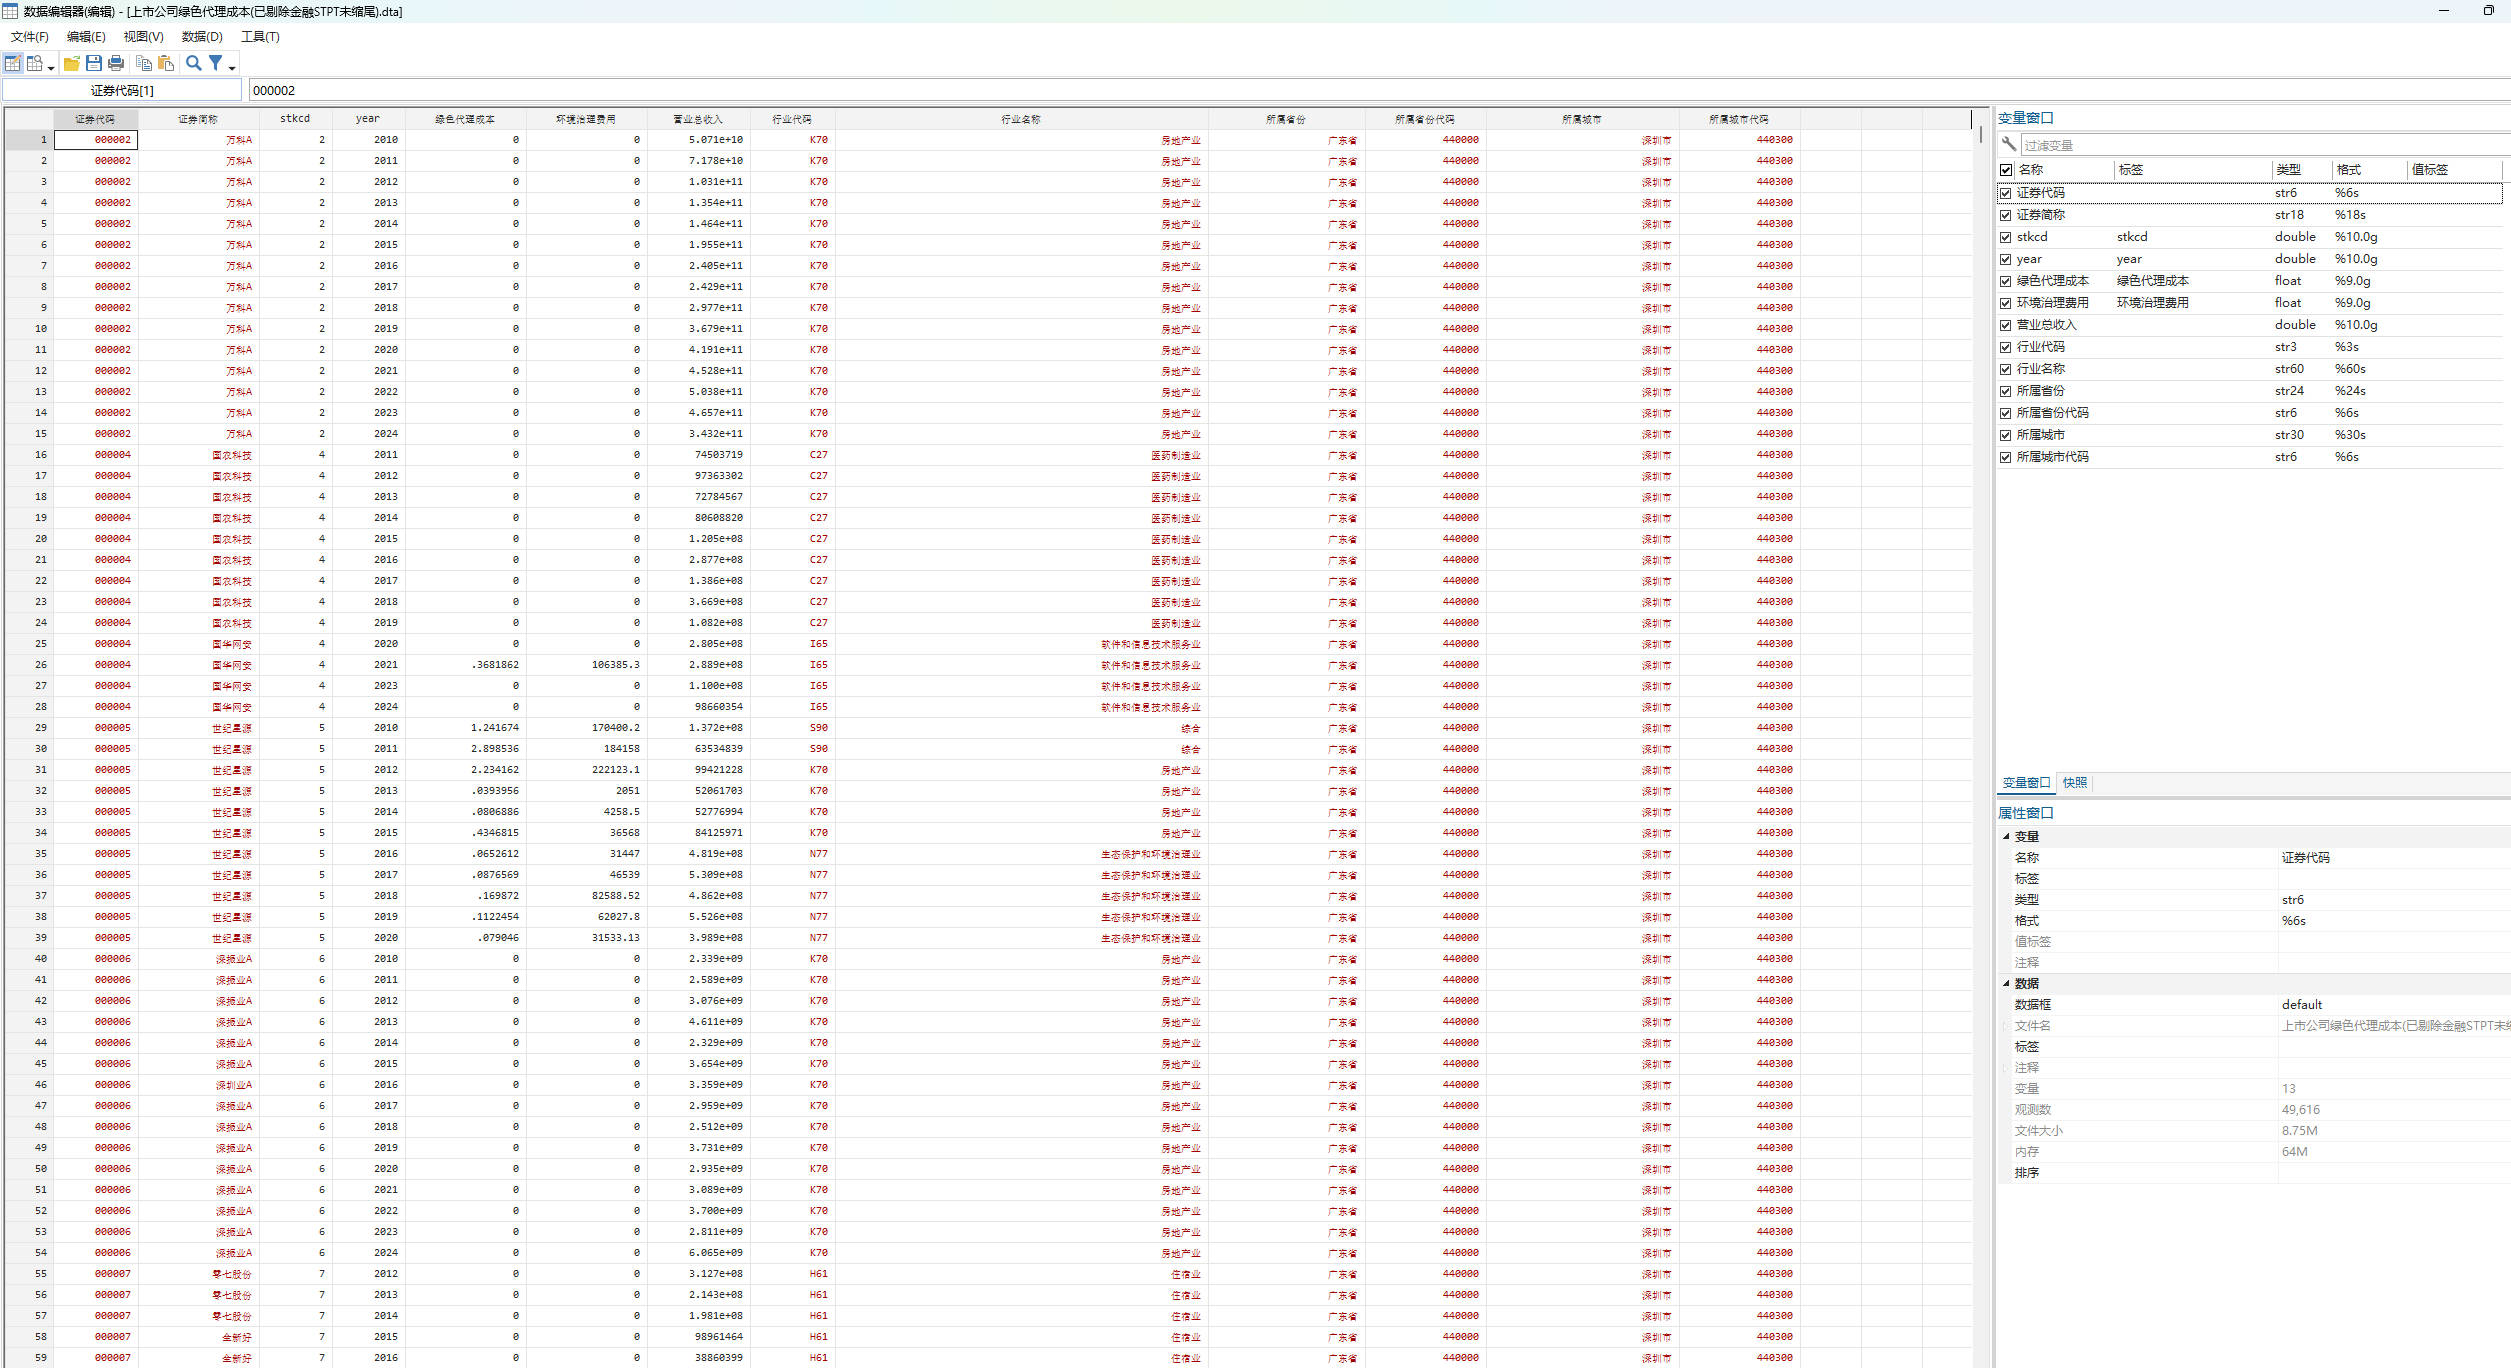The image size is (2511, 1368).
Task: Save dataset using the floppy disk icon
Action: coord(94,63)
